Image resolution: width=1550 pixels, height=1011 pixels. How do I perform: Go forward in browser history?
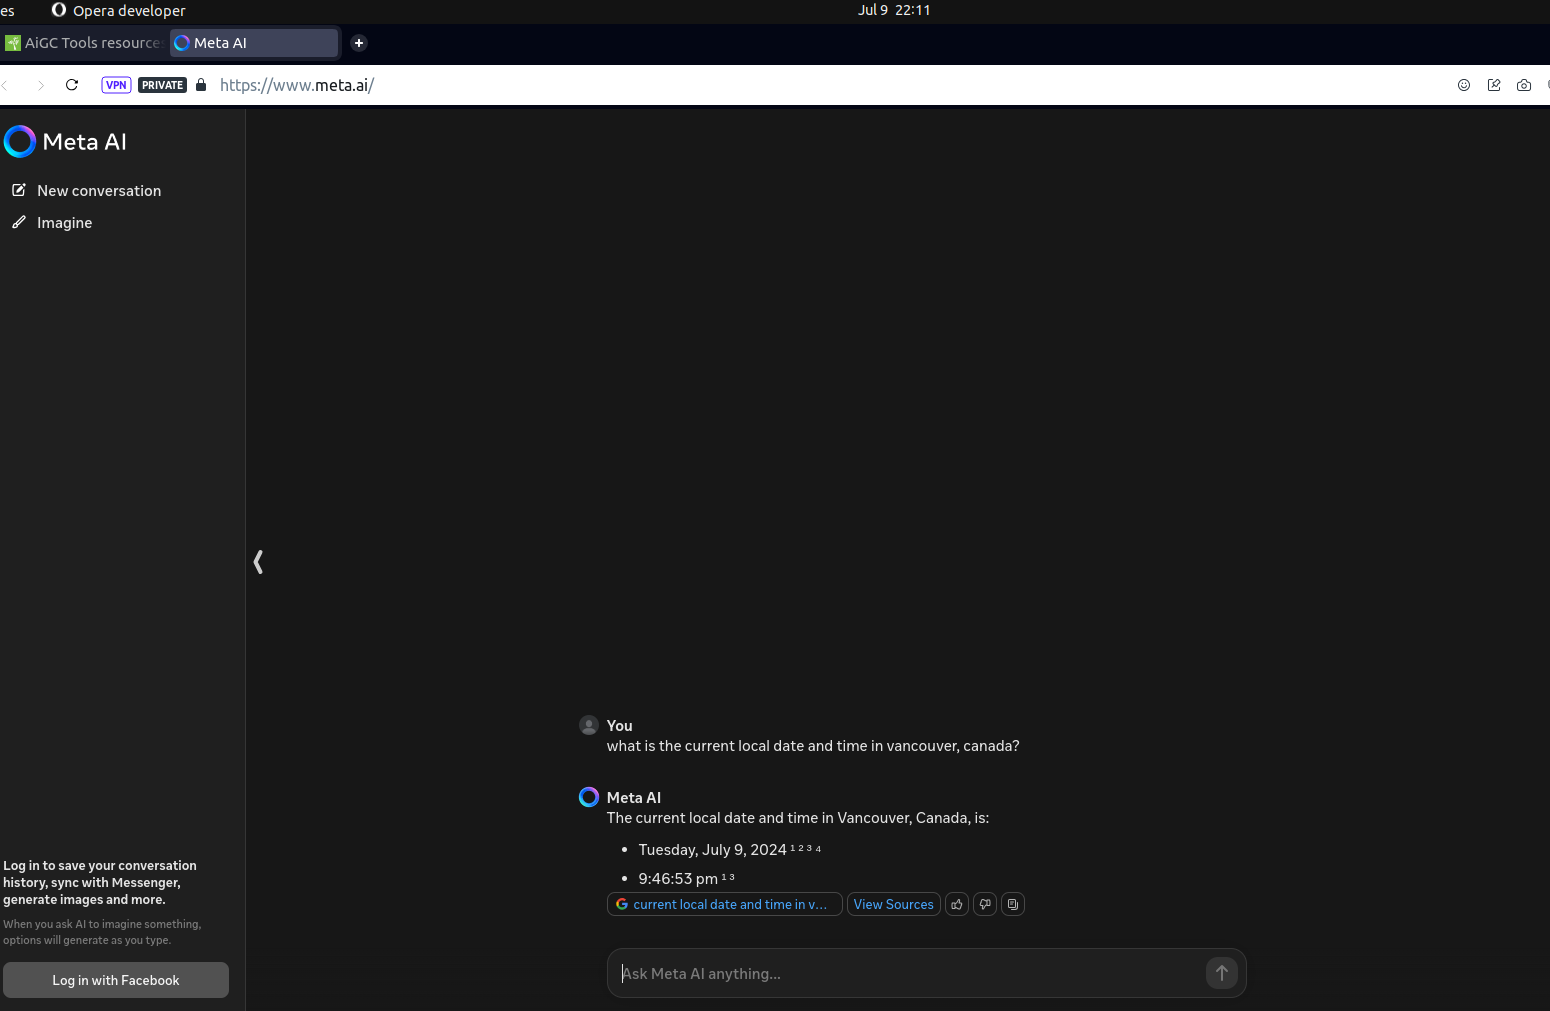coord(40,85)
